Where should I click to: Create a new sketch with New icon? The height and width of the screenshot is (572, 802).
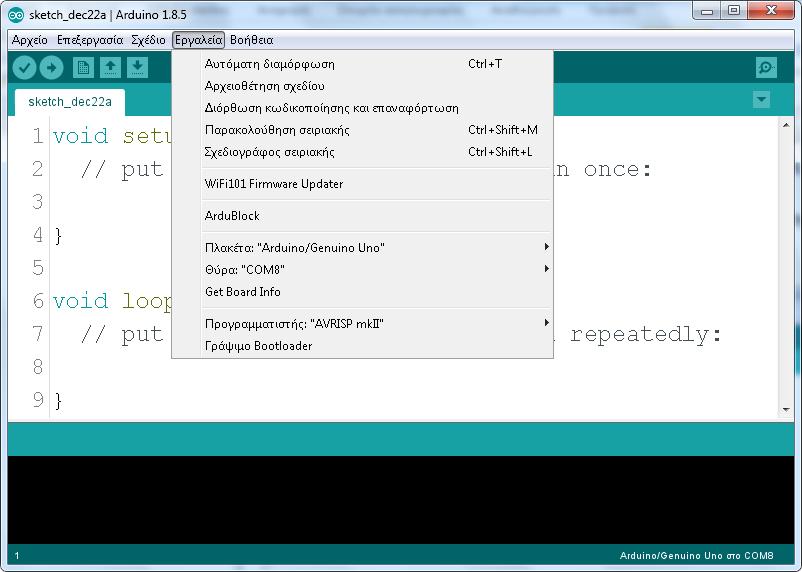[x=83, y=68]
